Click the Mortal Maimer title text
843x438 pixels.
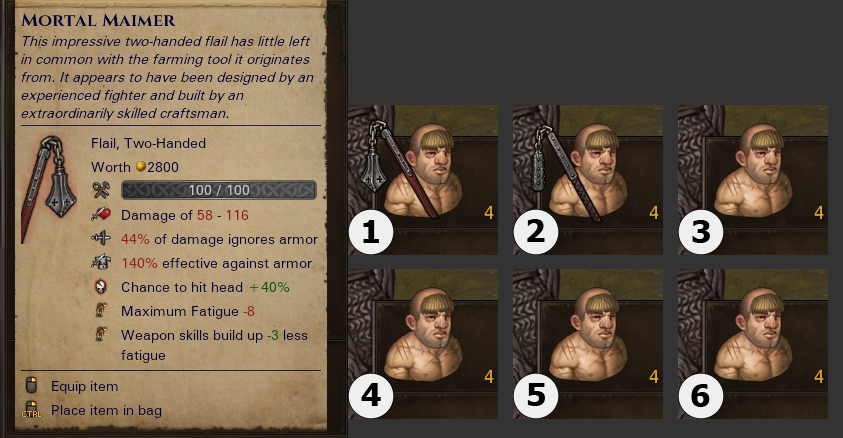pos(98,20)
